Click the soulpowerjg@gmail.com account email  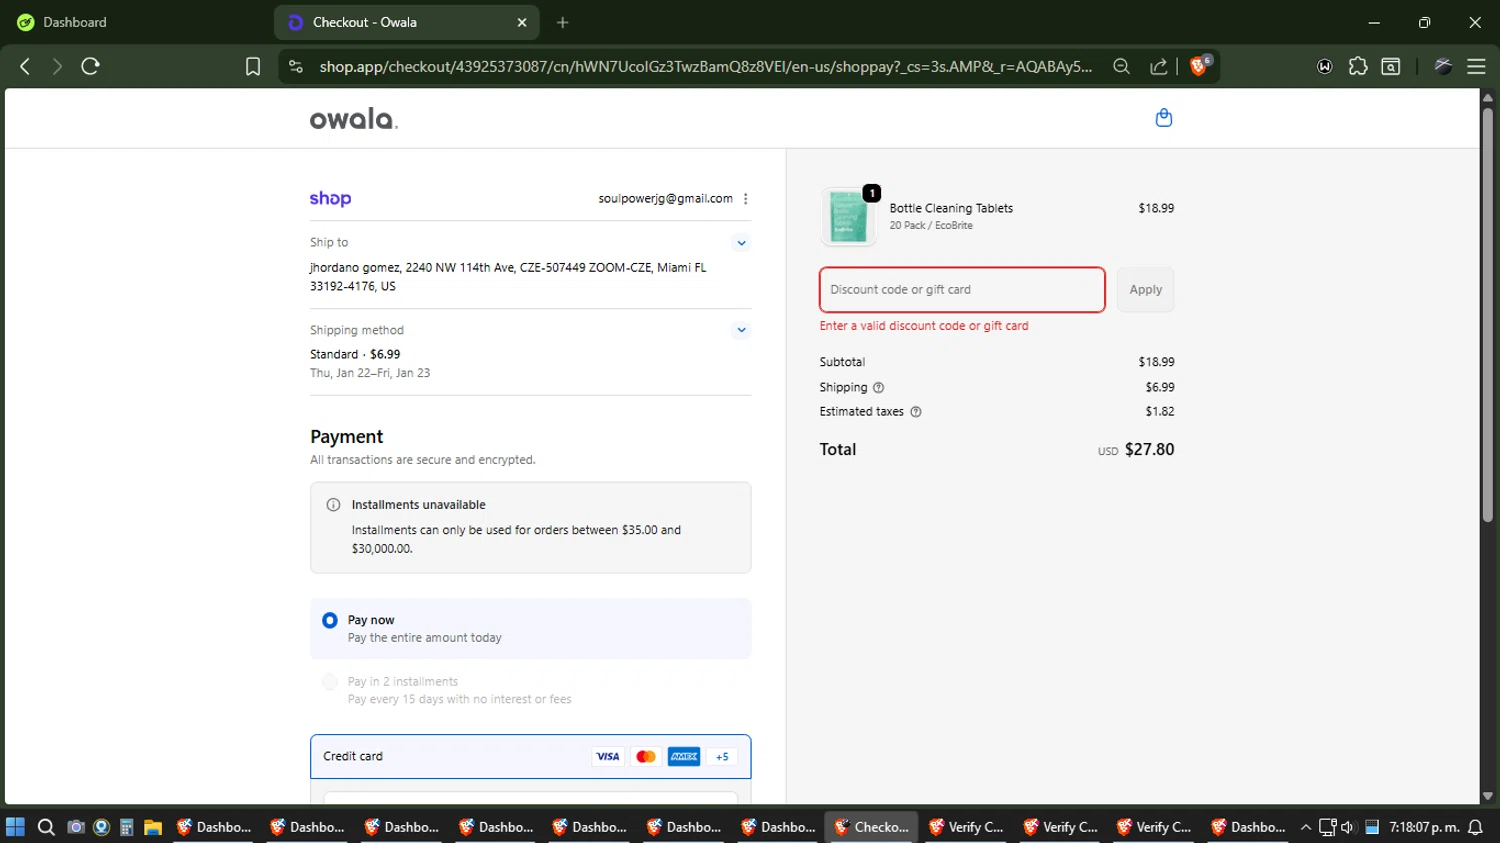pos(666,198)
